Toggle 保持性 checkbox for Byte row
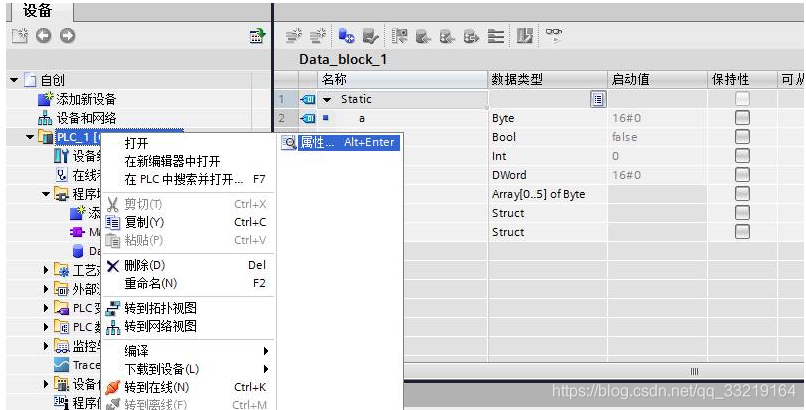The image size is (806, 410). [742, 118]
